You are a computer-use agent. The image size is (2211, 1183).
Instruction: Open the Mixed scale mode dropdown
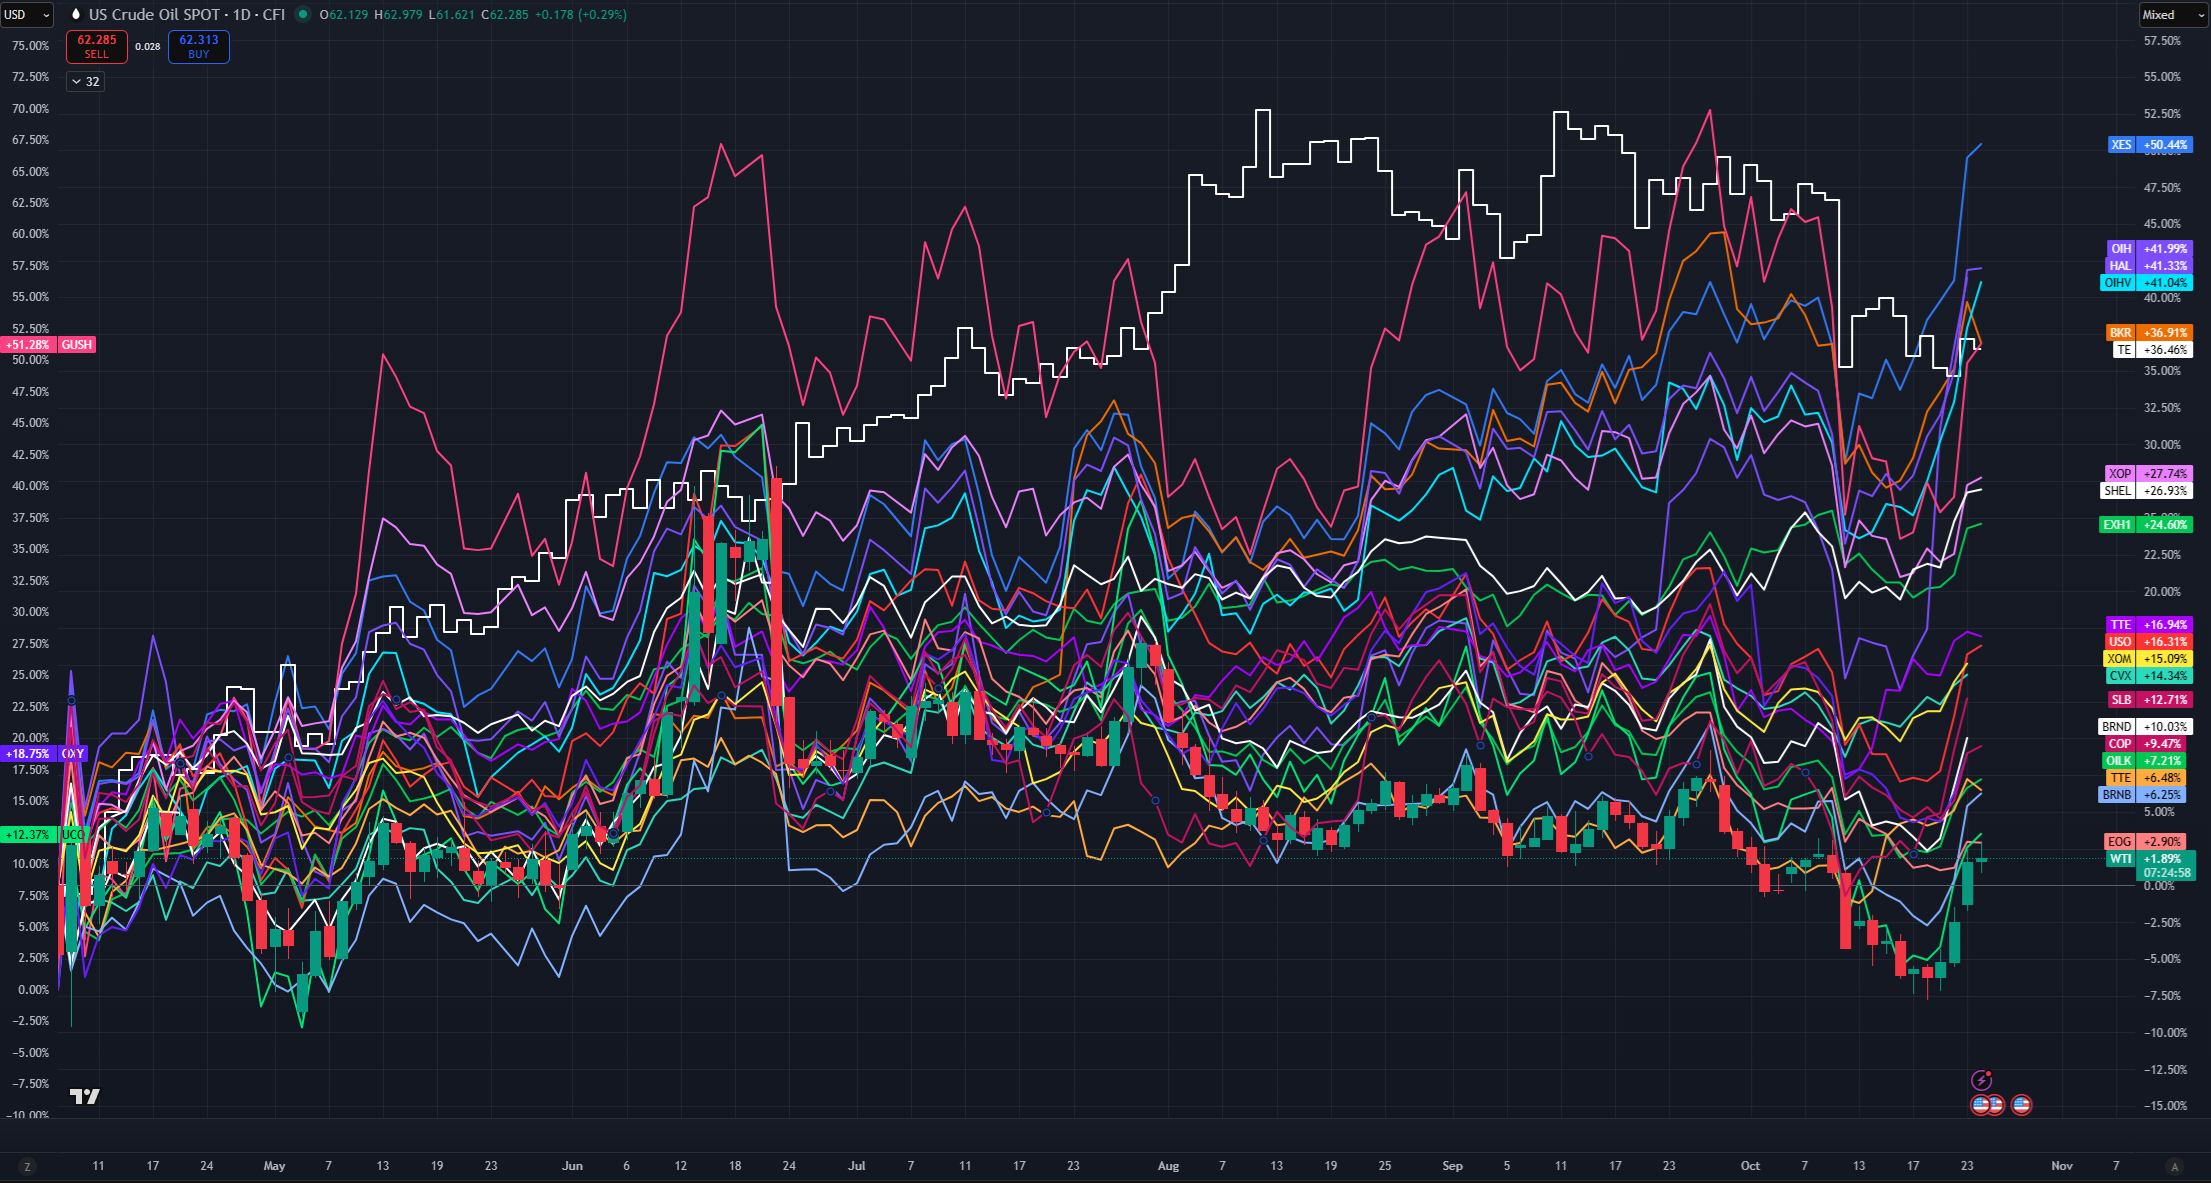point(2173,14)
